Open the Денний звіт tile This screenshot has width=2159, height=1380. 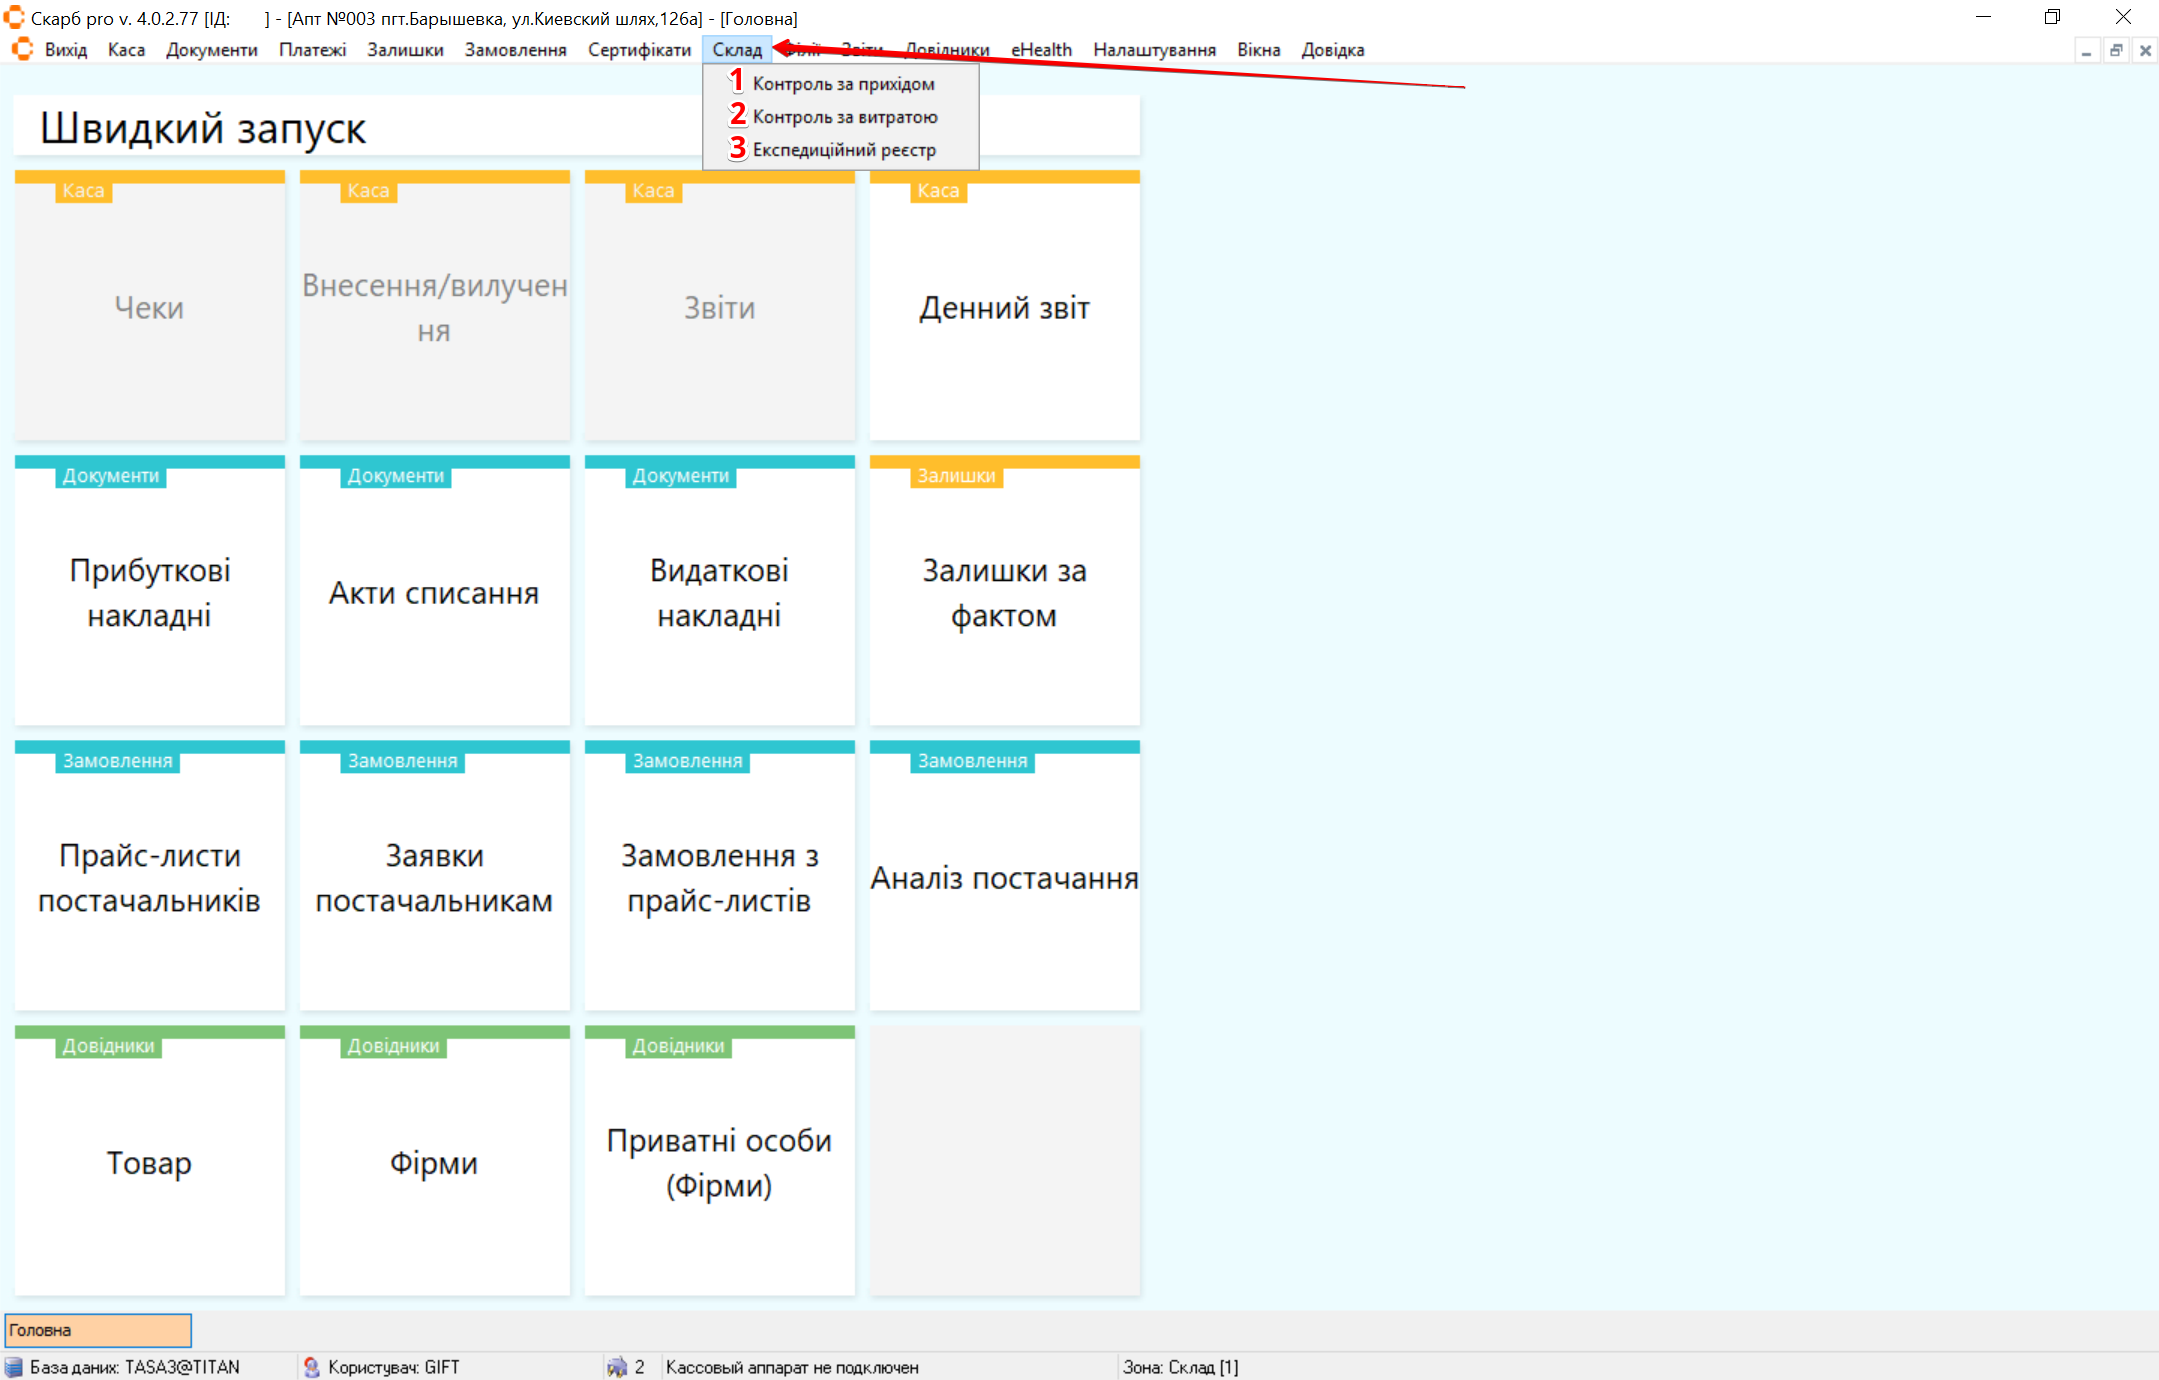coord(1004,308)
